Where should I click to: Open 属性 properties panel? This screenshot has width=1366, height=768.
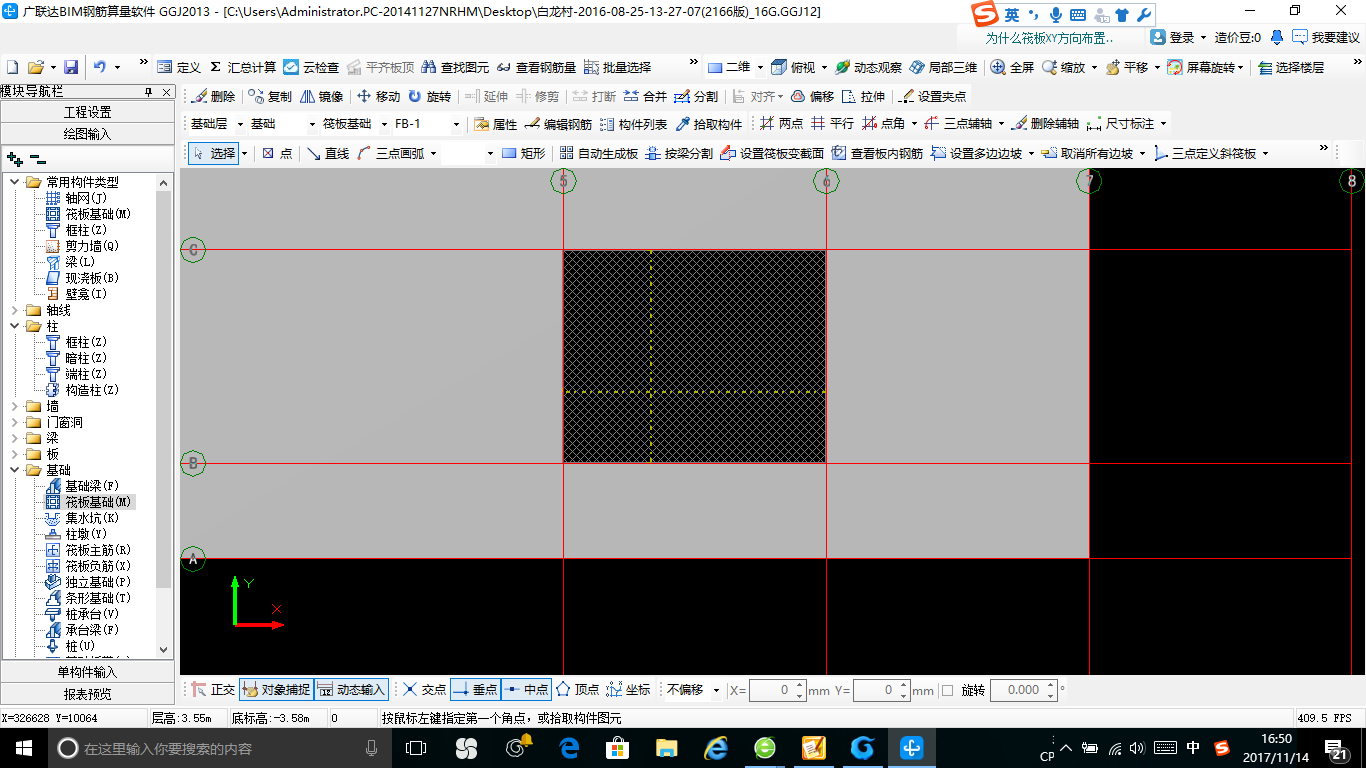pyautogui.click(x=495, y=124)
